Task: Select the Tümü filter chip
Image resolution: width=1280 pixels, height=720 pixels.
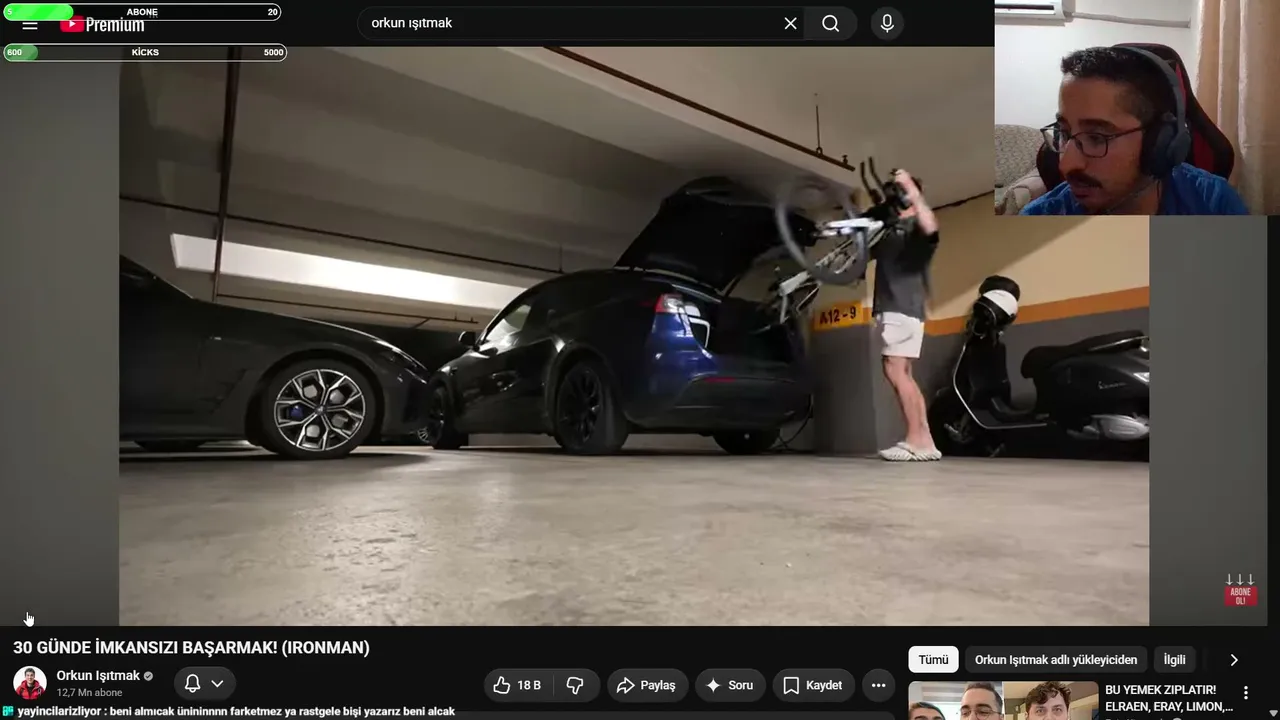Action: coord(933,660)
